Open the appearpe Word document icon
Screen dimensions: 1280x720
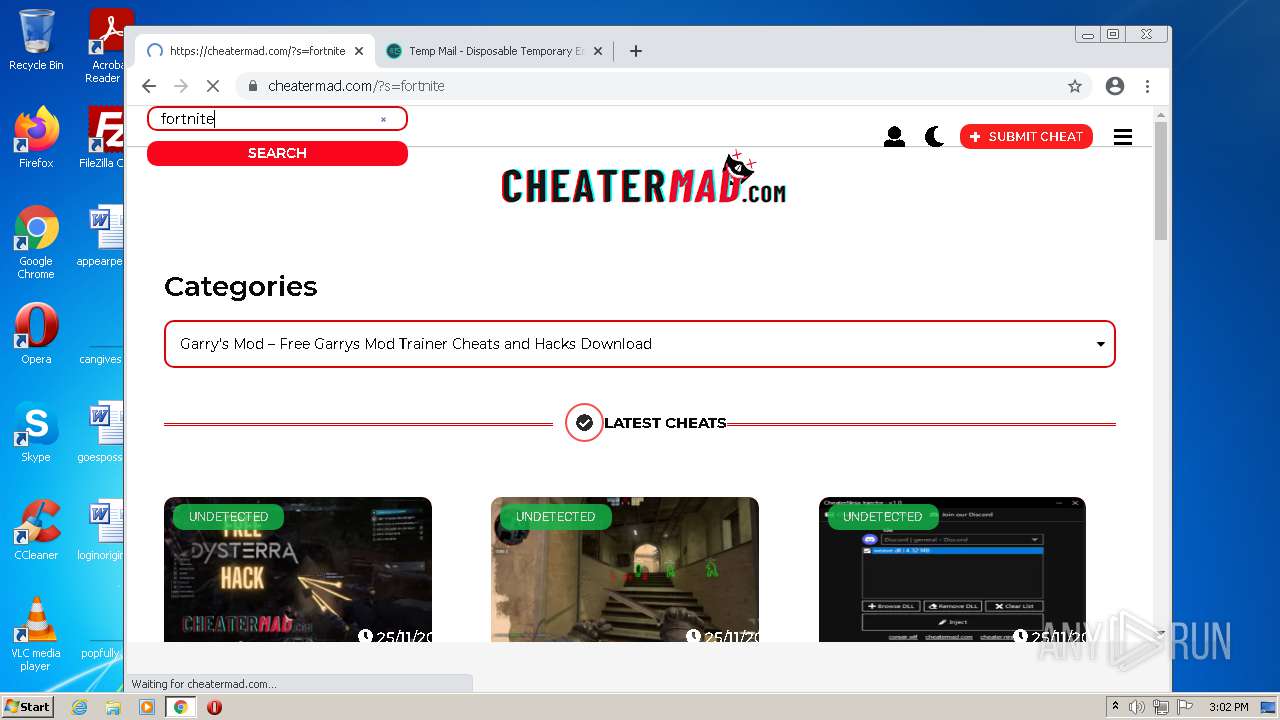pos(103,236)
